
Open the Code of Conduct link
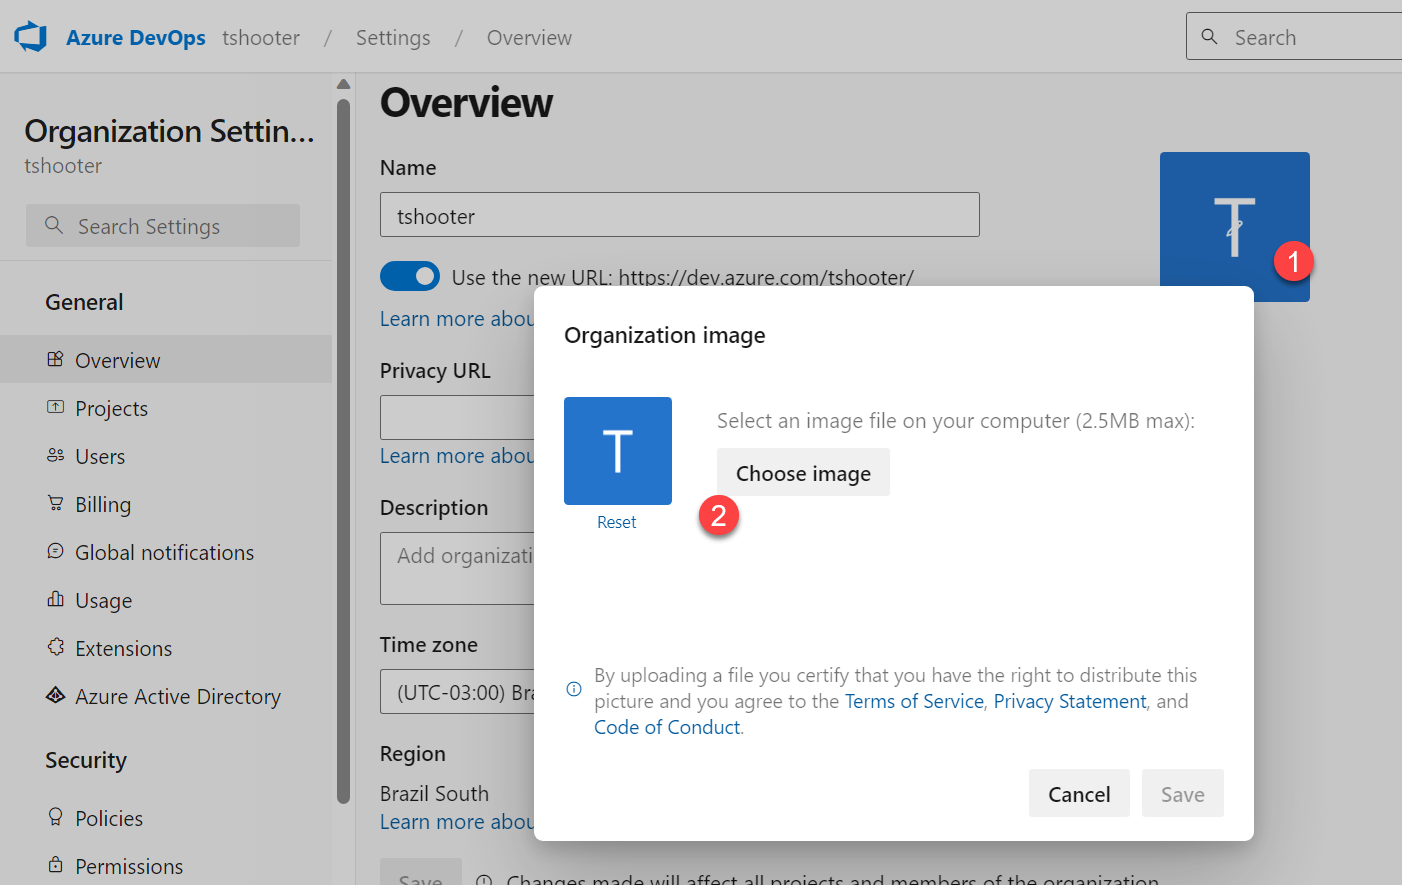pos(667,727)
